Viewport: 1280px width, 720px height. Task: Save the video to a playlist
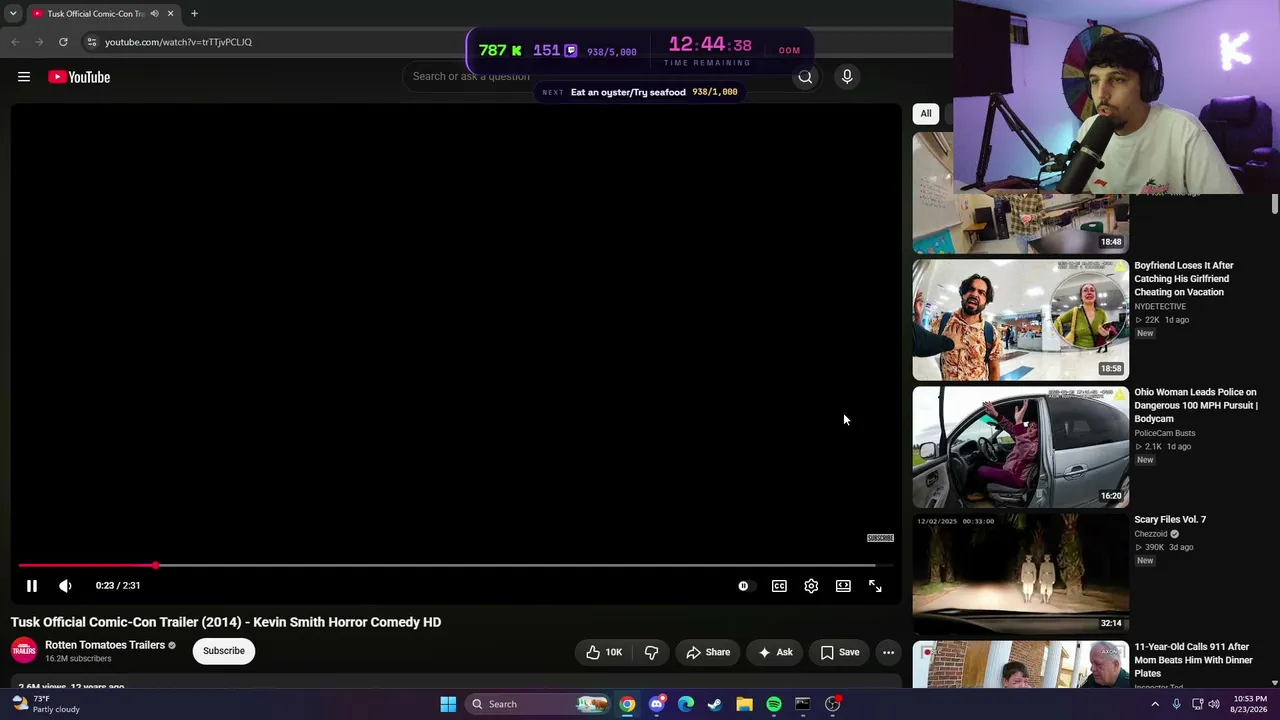tap(840, 652)
